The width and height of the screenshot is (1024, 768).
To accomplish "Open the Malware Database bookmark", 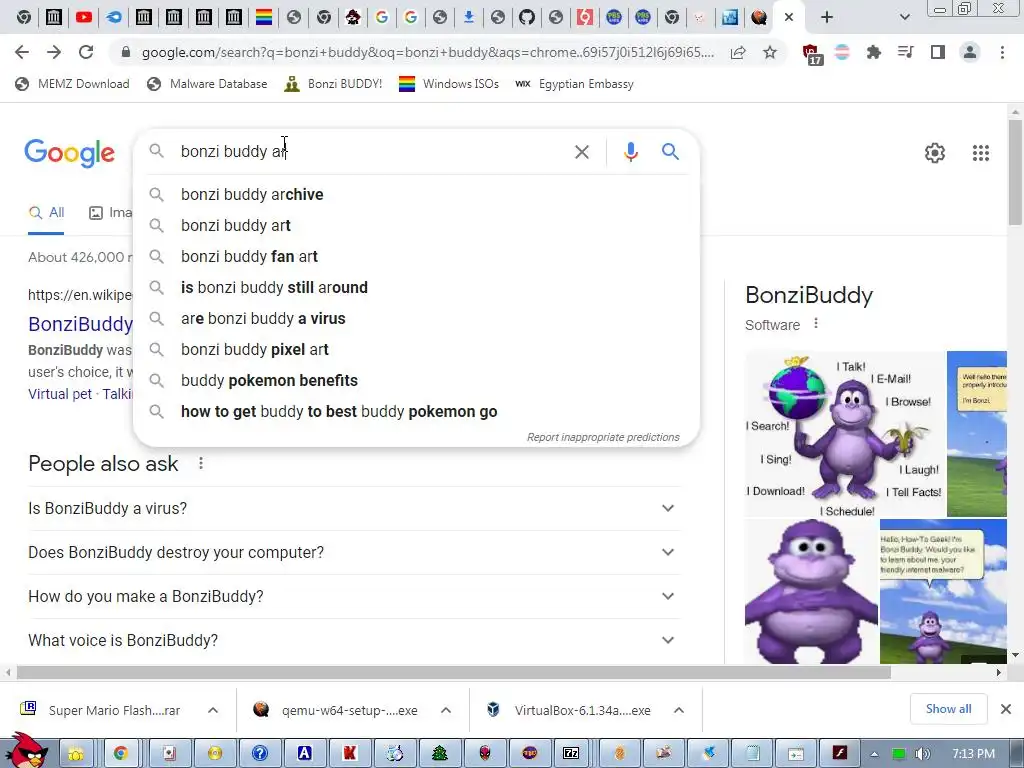I will coord(207,84).
